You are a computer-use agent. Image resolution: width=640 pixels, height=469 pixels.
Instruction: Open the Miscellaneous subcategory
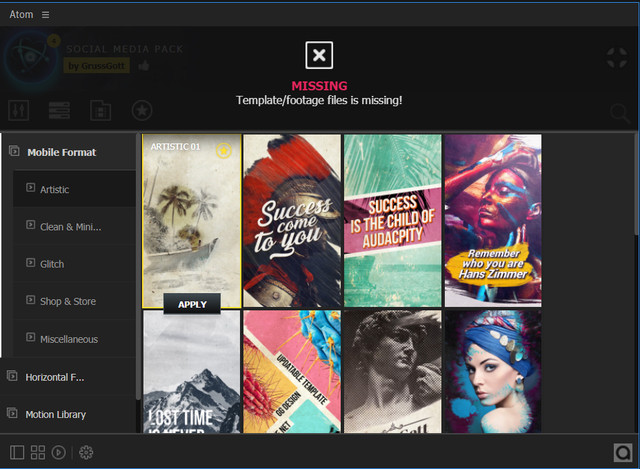pos(74,339)
